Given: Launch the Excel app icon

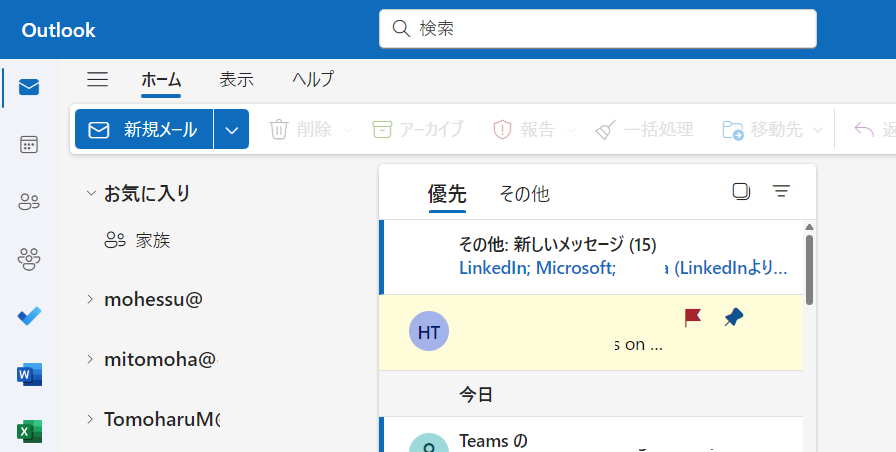Looking at the screenshot, I should (x=29, y=431).
